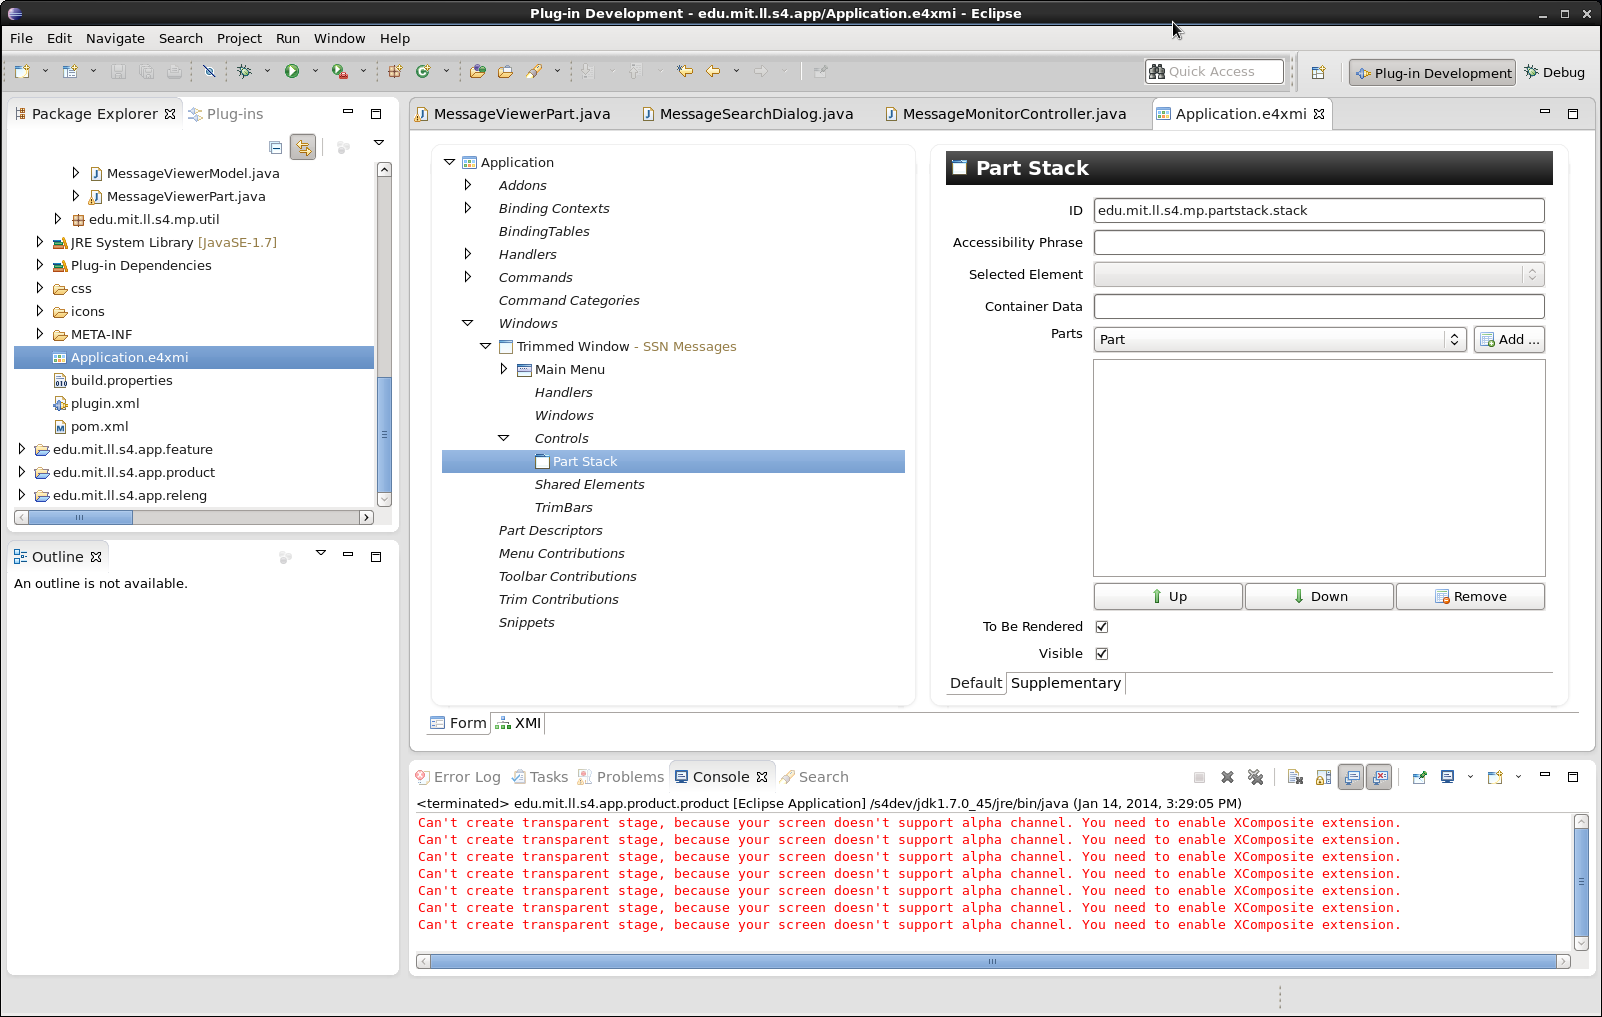Open the Package Explorer view menu arrow

[x=379, y=143]
